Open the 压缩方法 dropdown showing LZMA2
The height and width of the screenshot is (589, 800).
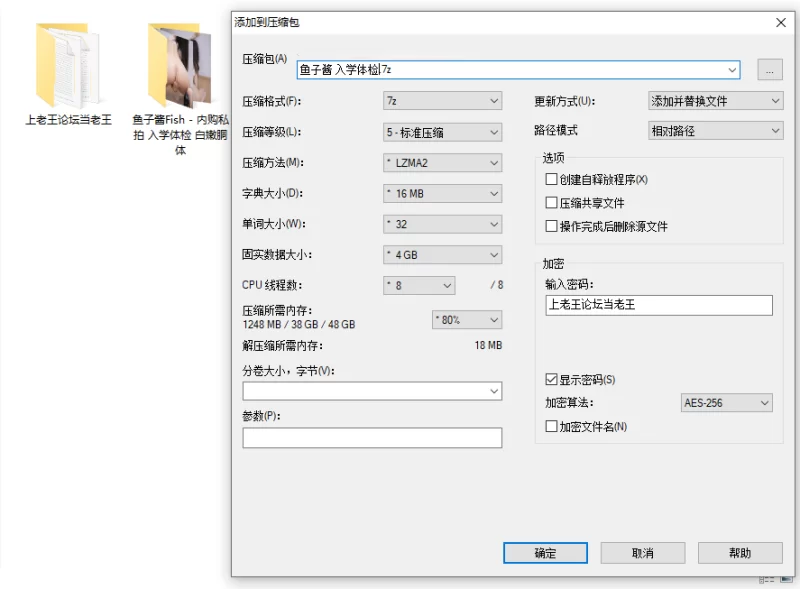click(x=442, y=163)
